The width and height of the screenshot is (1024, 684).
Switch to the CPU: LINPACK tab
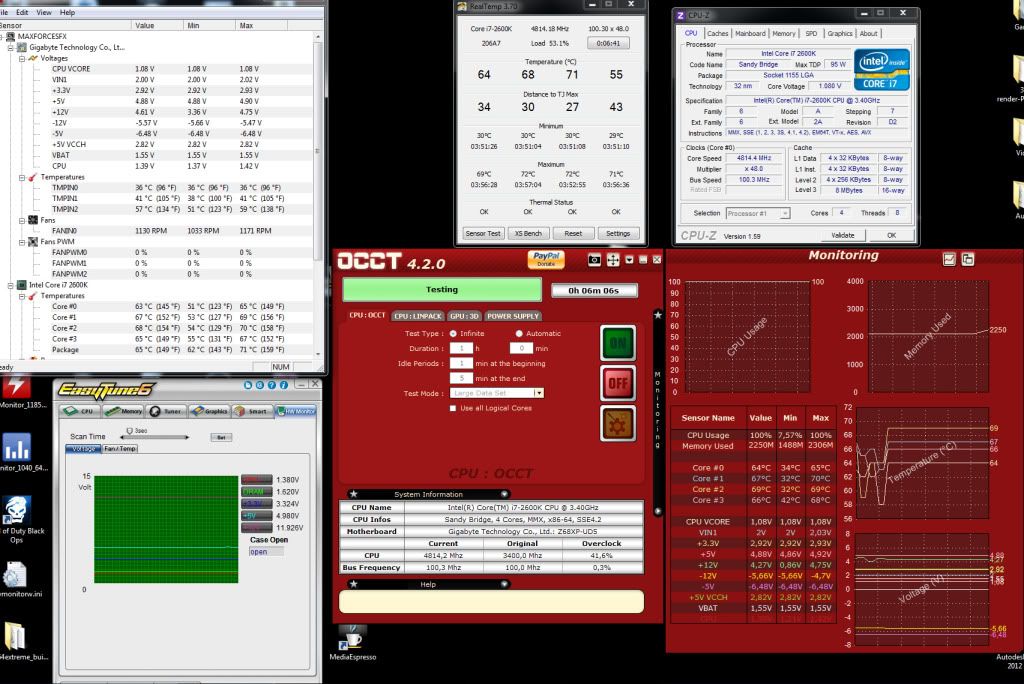click(x=418, y=316)
